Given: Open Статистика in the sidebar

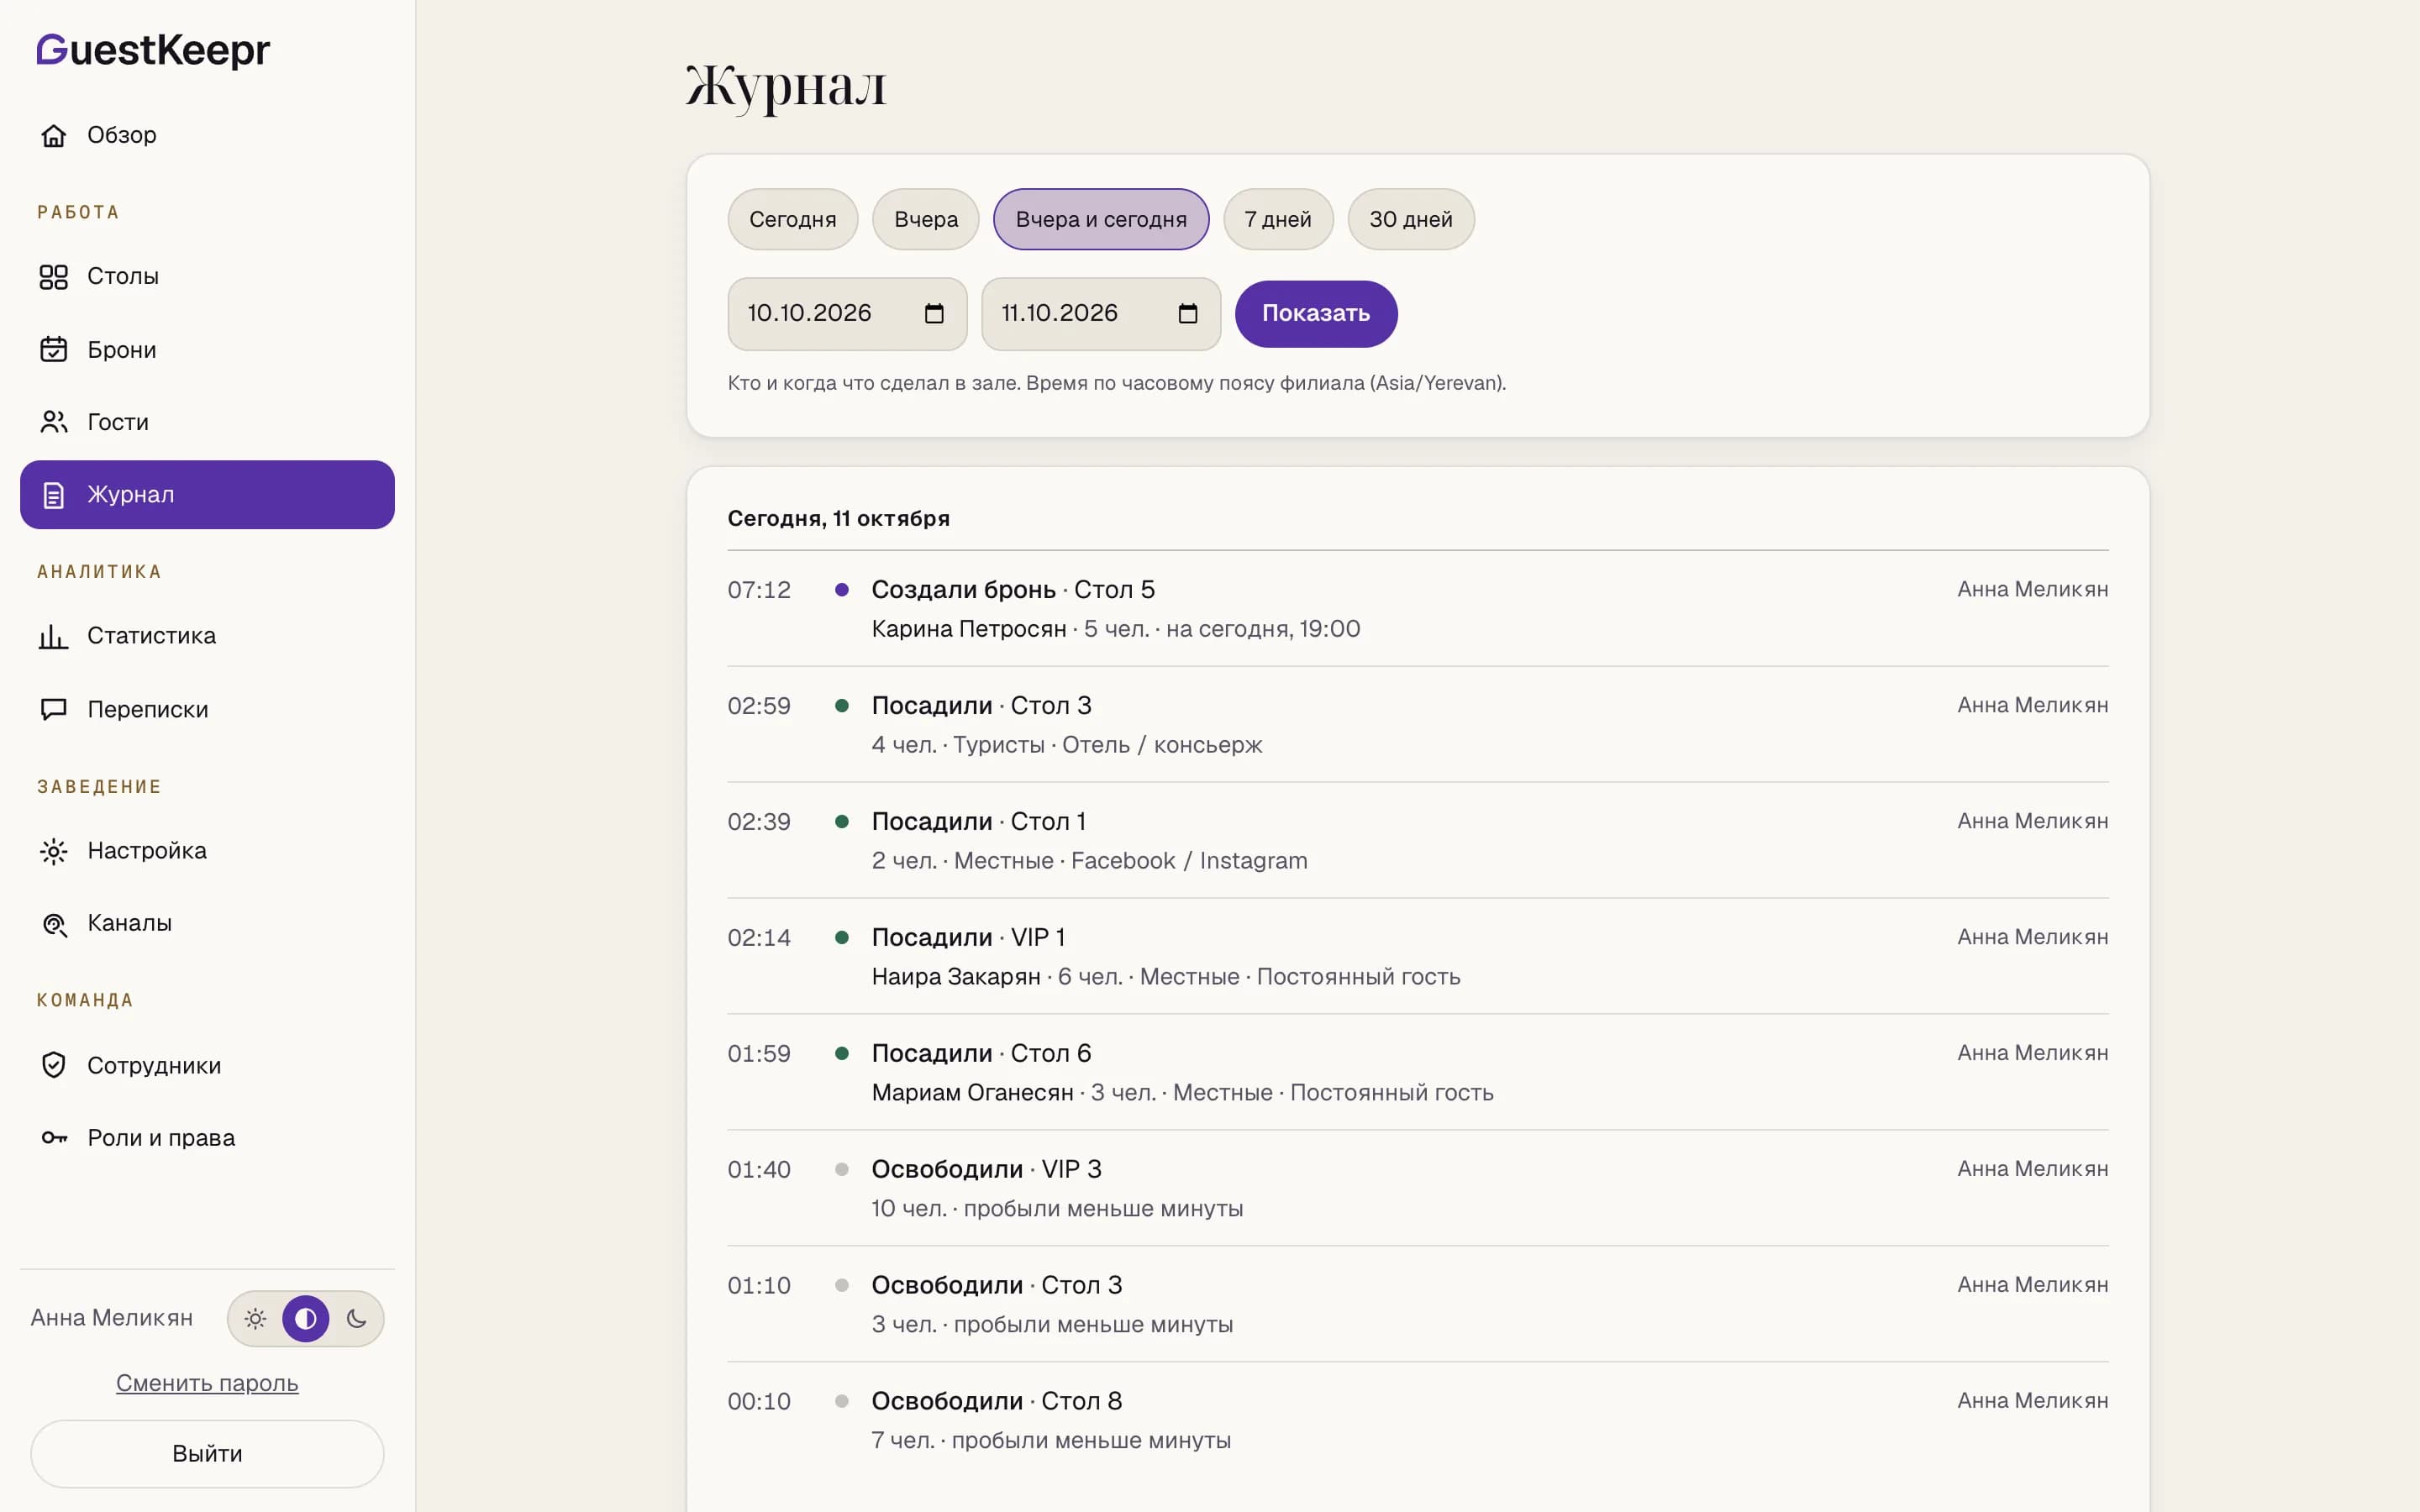Looking at the screenshot, I should pos(207,636).
